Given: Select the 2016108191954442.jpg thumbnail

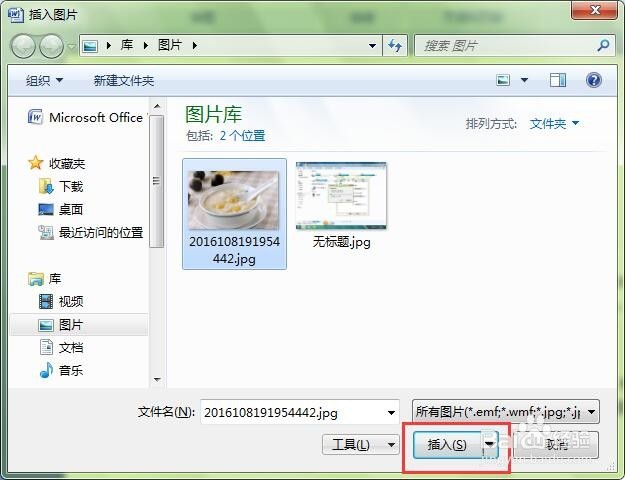Looking at the screenshot, I should click(234, 200).
